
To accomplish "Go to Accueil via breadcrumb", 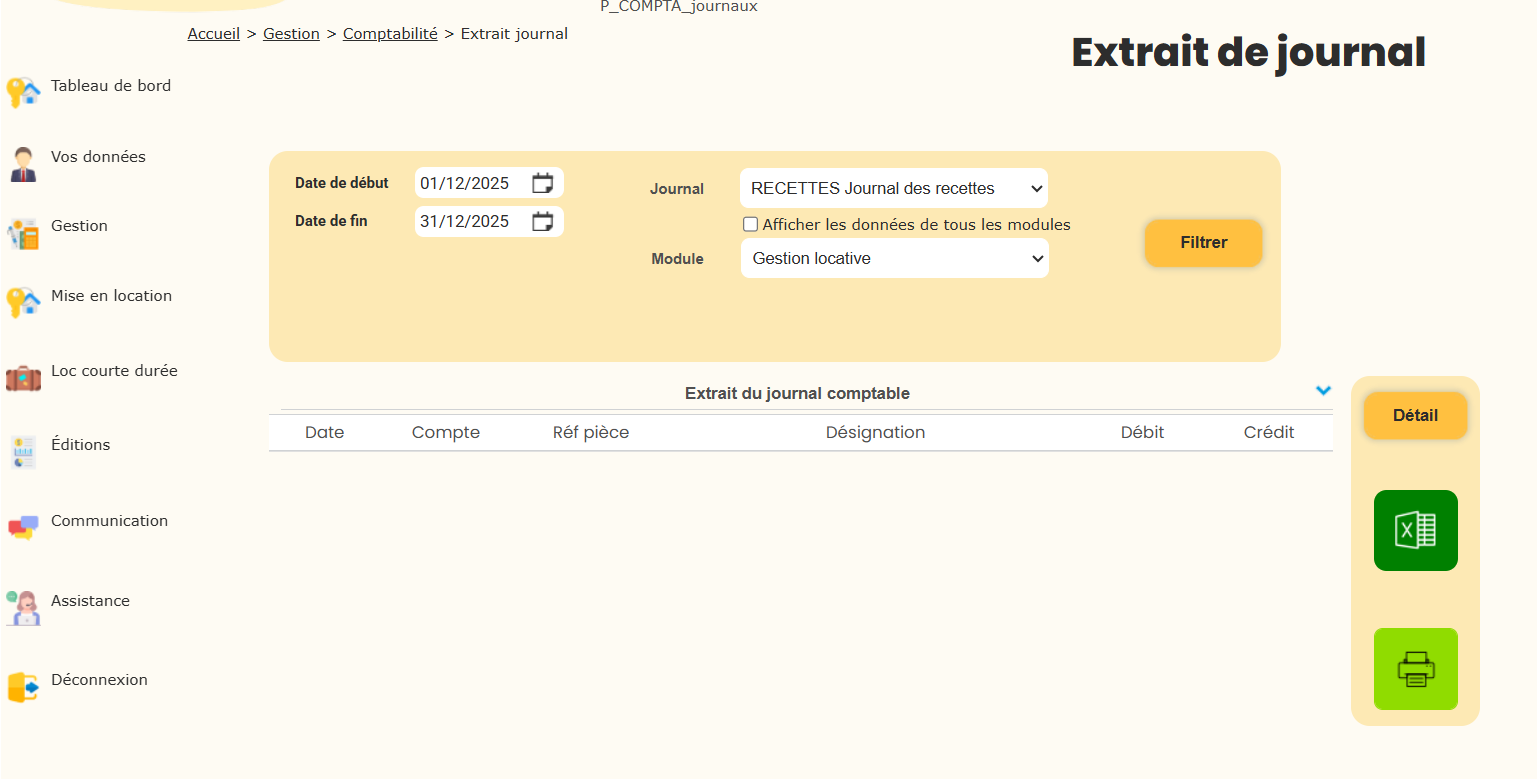I will click(213, 34).
